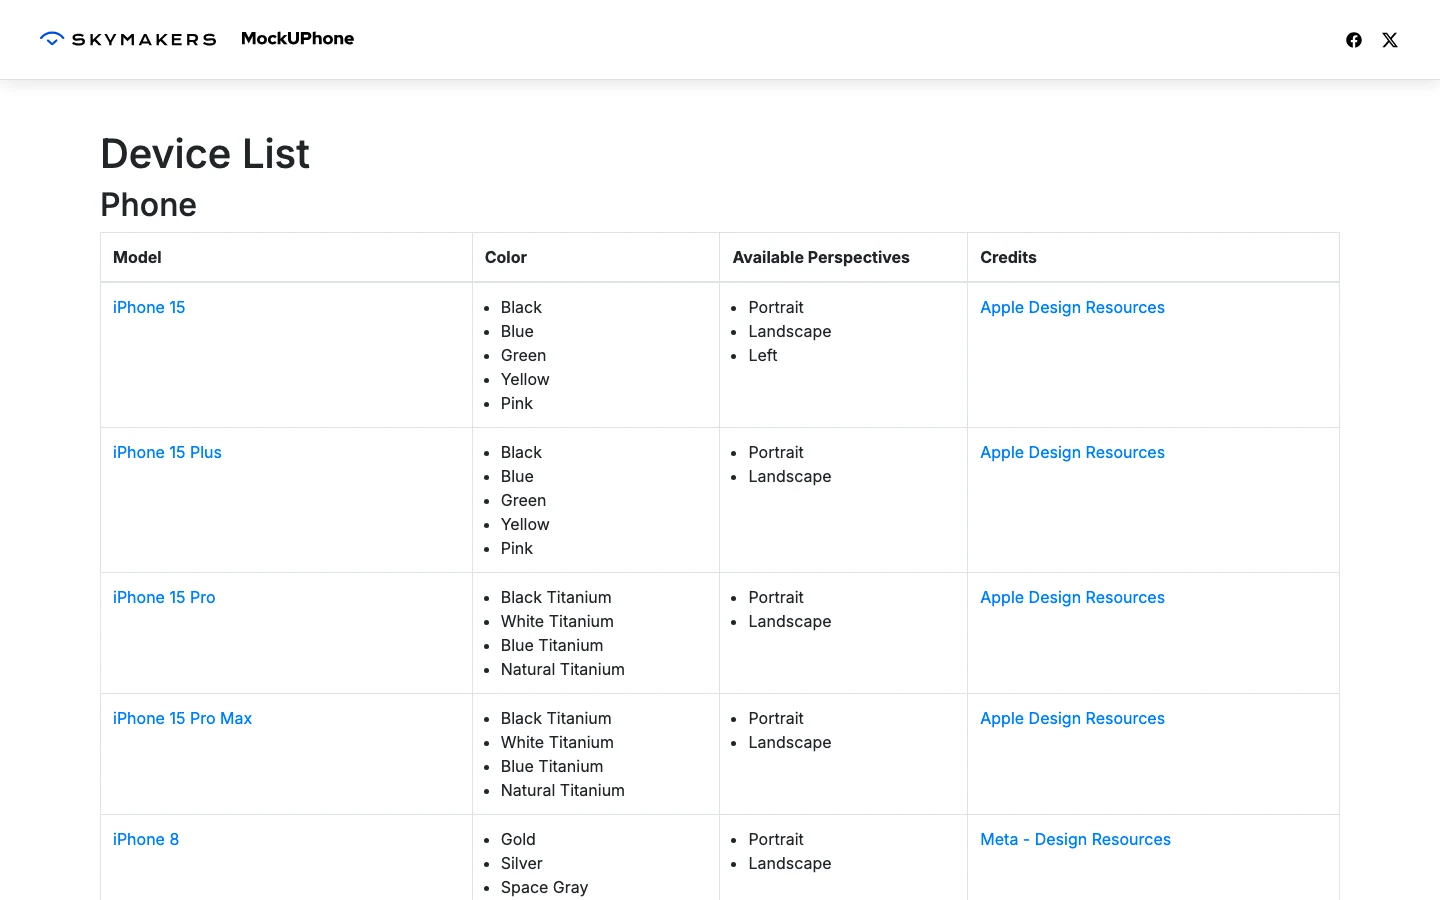This screenshot has height=900, width=1440.
Task: Click the Device List heading
Action: (x=205, y=154)
